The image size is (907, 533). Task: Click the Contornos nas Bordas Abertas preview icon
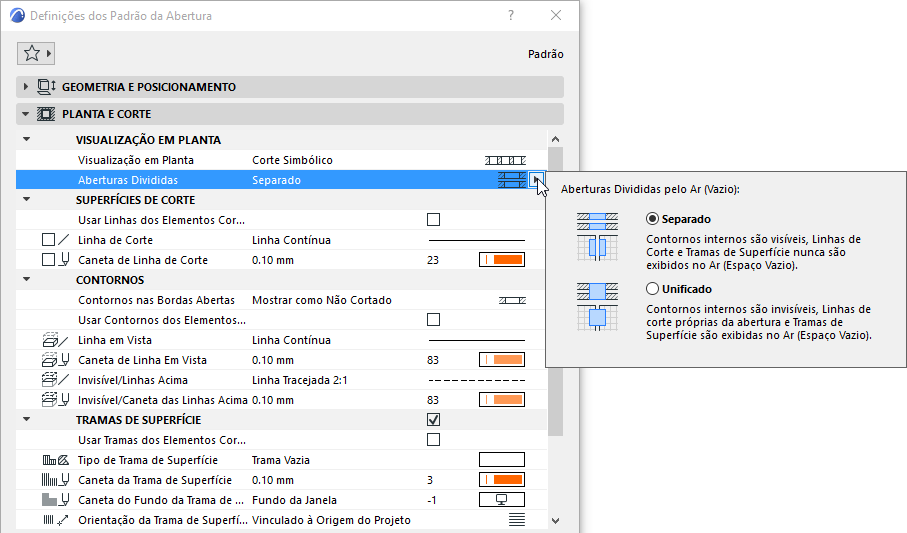click(512, 300)
